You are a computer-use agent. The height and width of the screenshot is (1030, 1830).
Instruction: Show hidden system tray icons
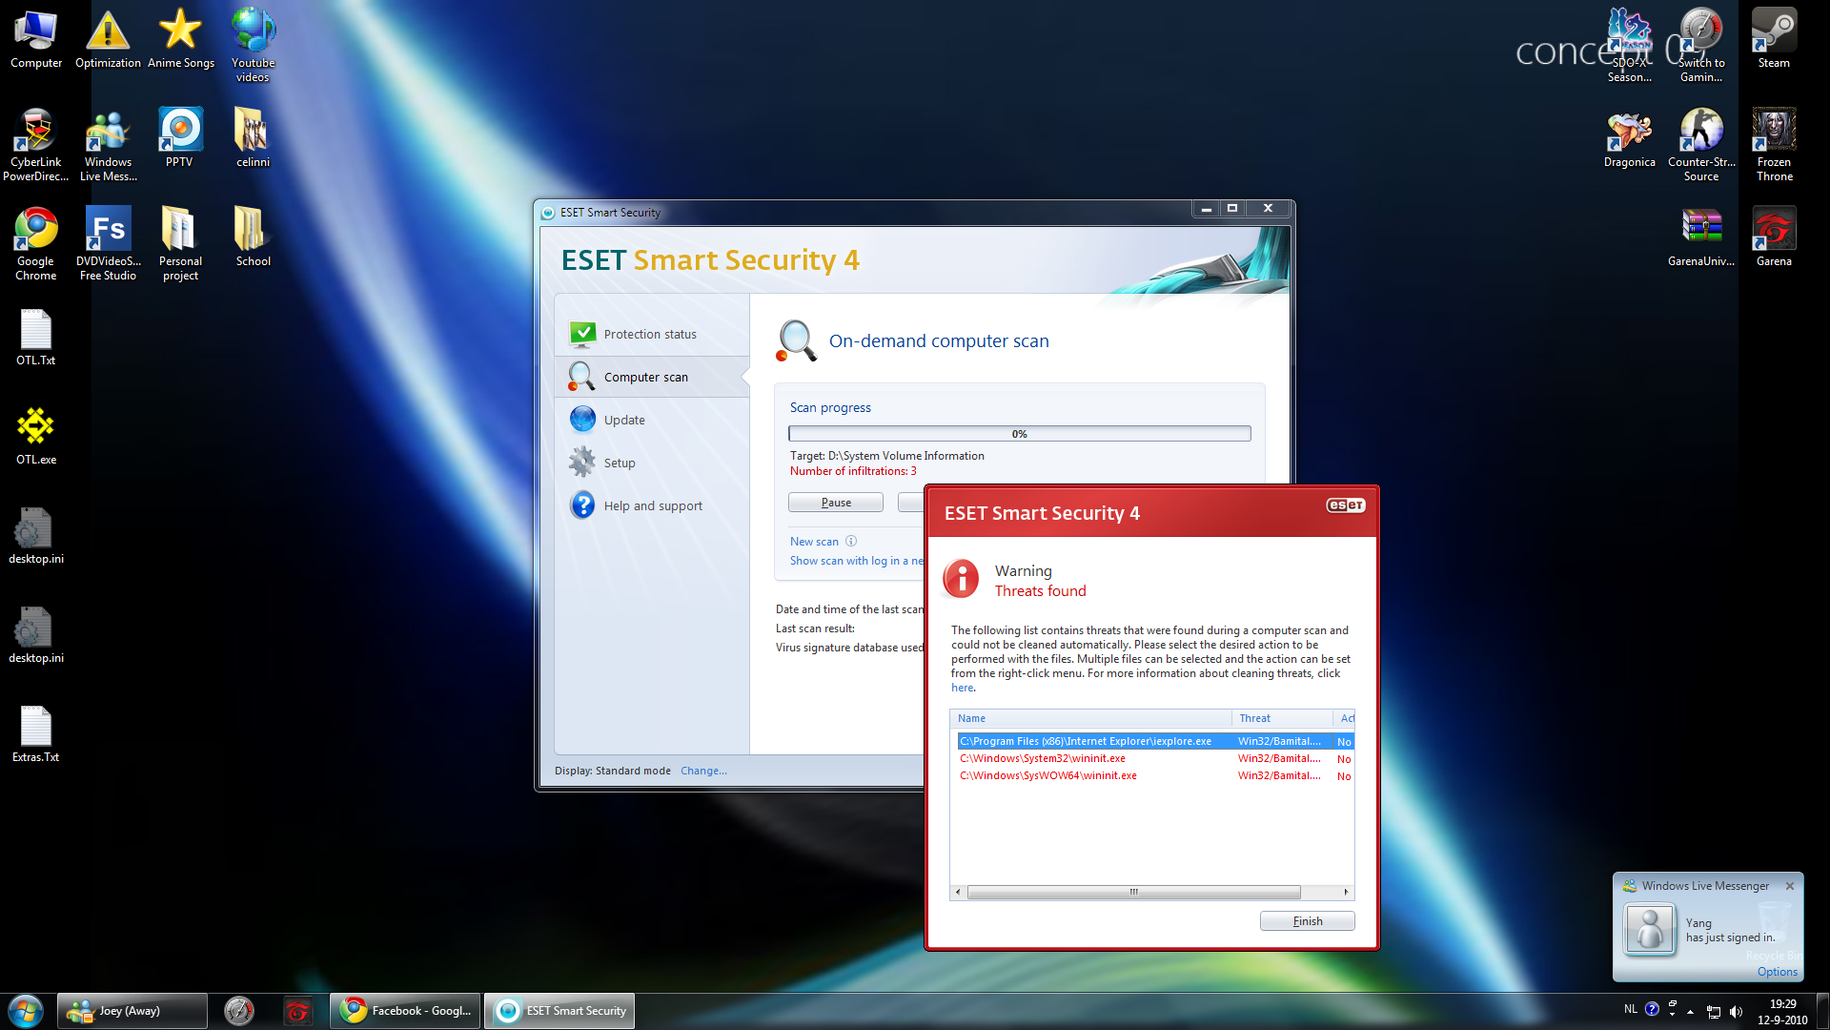pyautogui.click(x=1690, y=1012)
